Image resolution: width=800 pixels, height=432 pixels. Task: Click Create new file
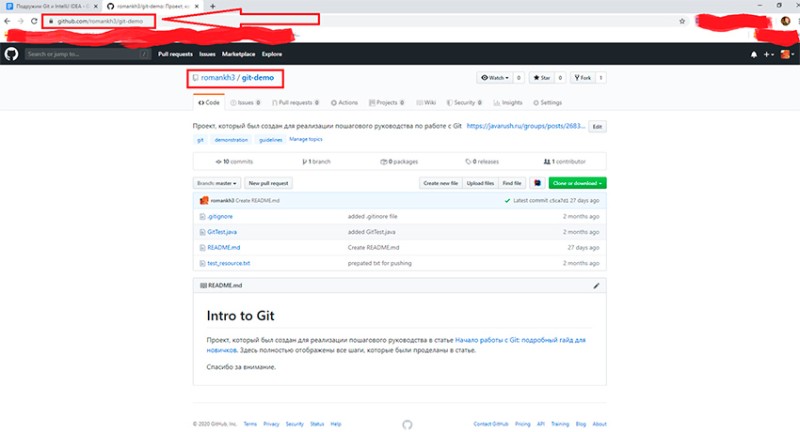440,183
